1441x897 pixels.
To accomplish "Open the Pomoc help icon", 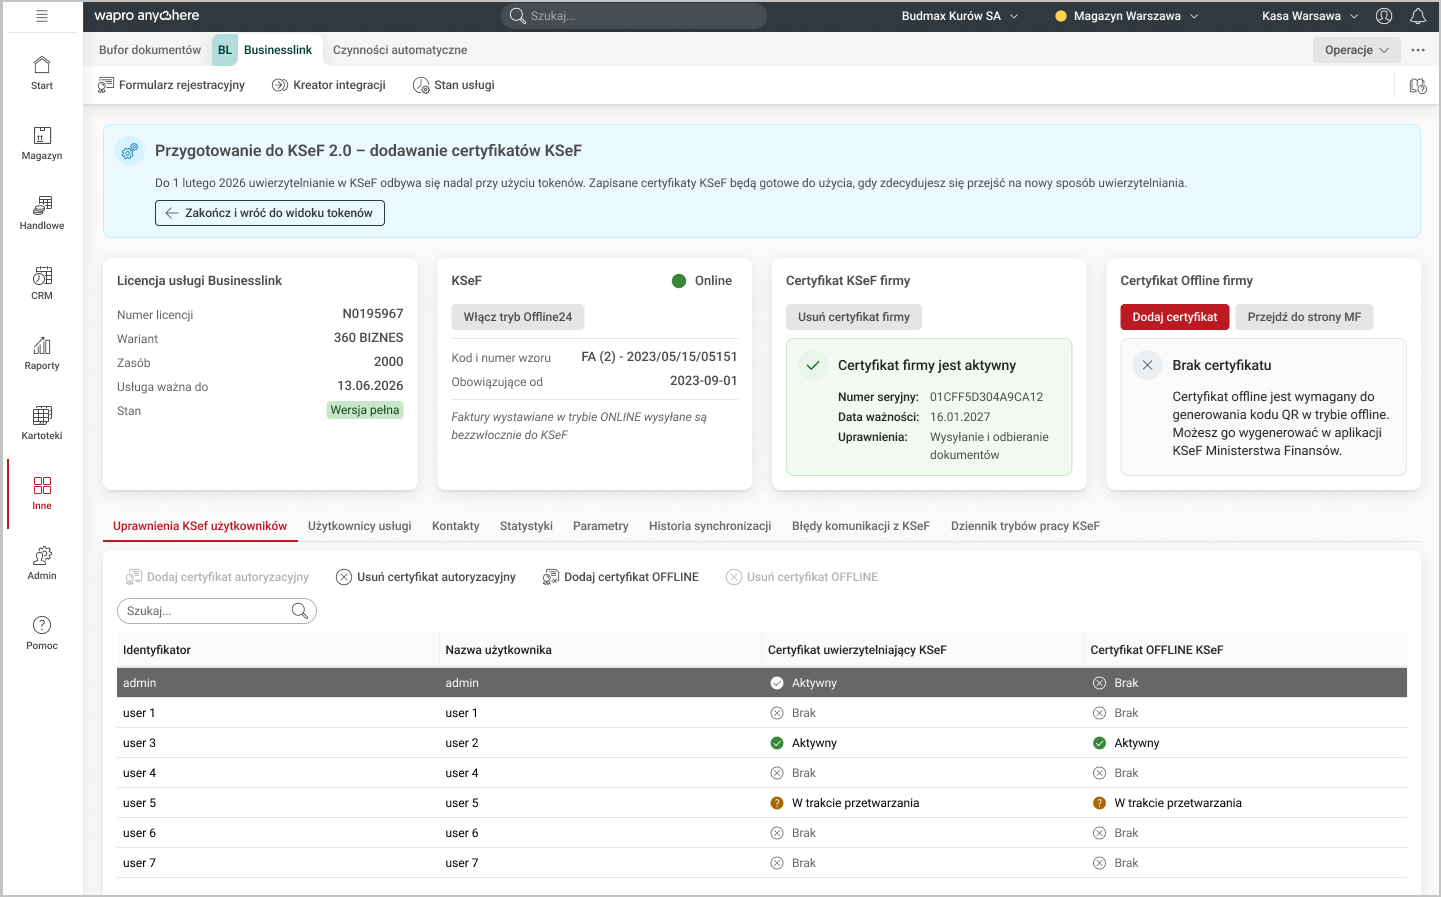I will (42, 633).
